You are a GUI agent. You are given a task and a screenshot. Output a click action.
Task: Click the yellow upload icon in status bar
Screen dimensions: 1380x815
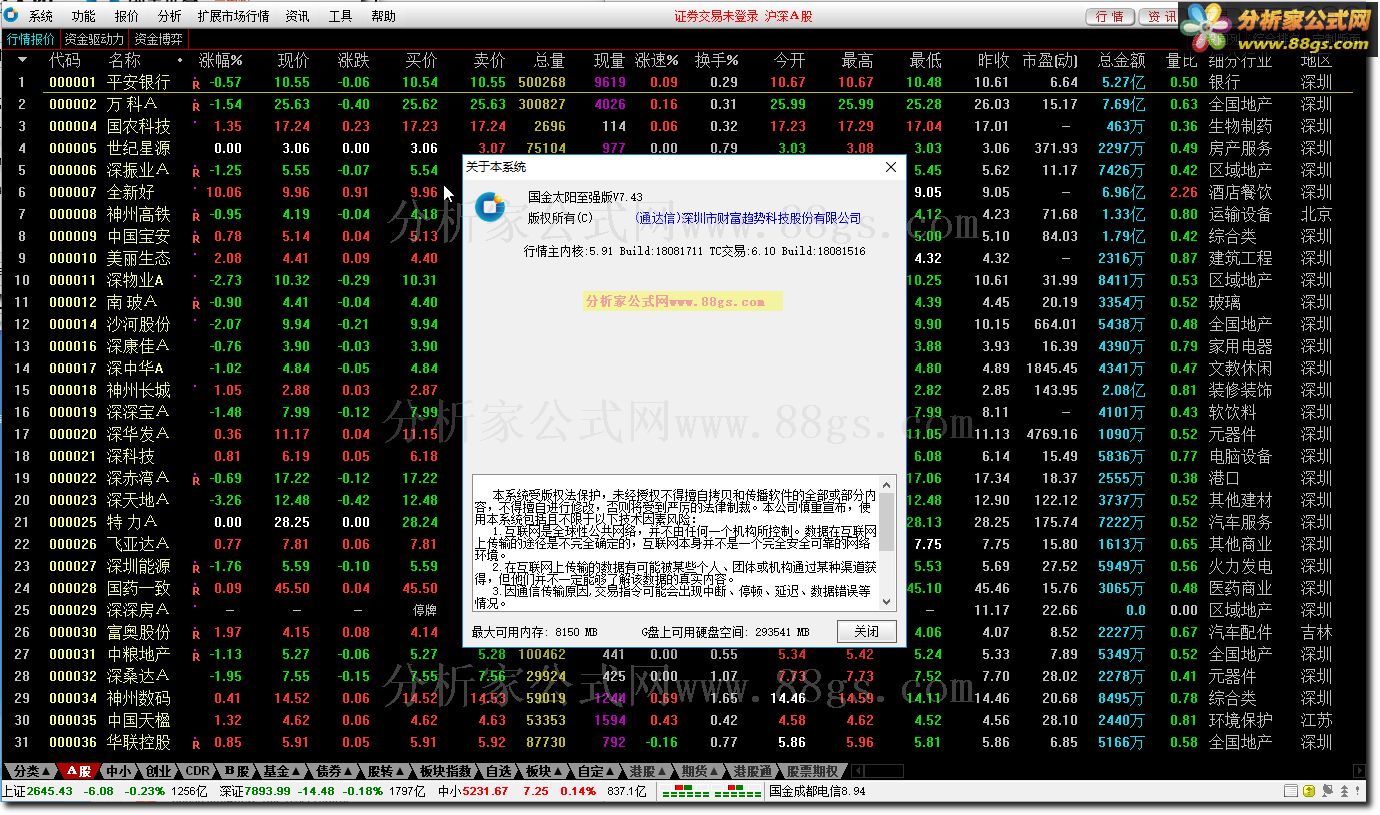click(1309, 791)
